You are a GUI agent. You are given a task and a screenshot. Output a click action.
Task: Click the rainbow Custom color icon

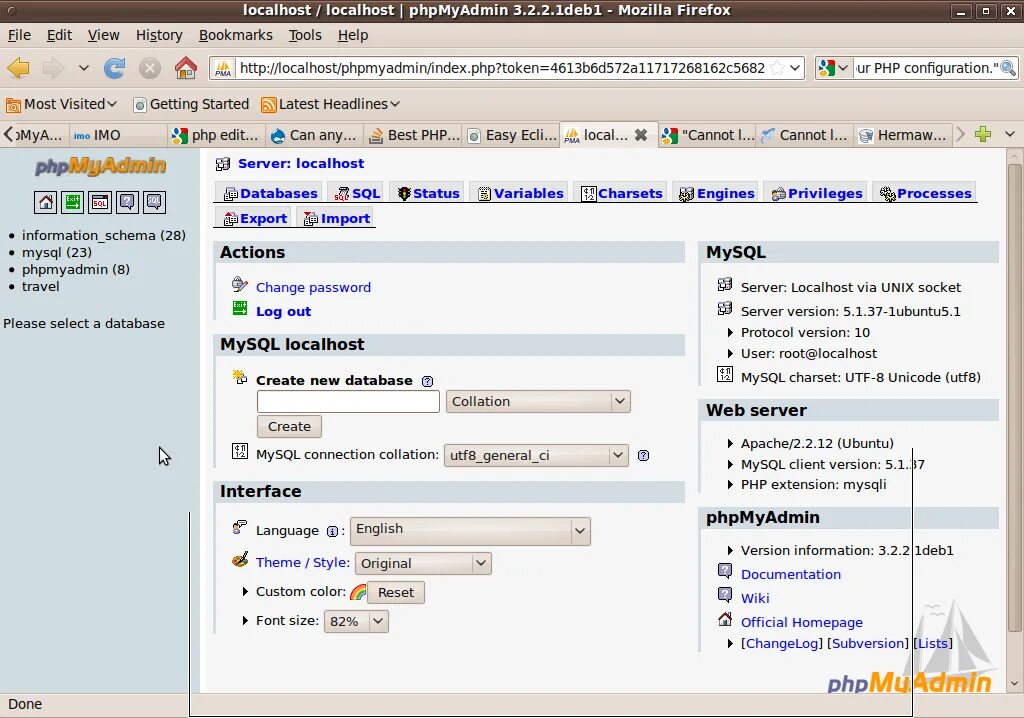358,592
